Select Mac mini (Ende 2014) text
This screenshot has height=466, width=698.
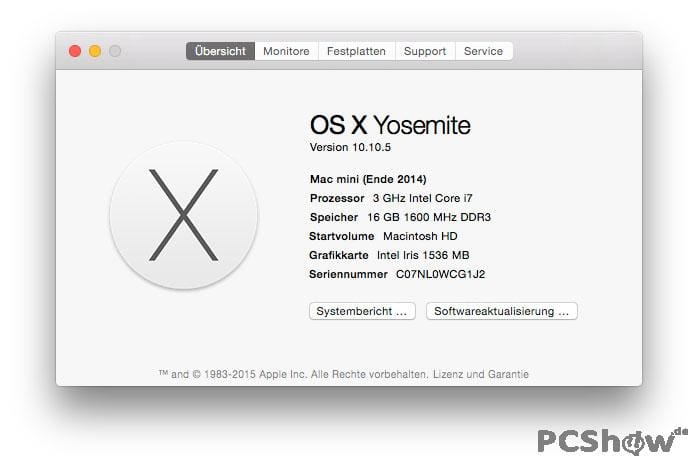[368, 179]
